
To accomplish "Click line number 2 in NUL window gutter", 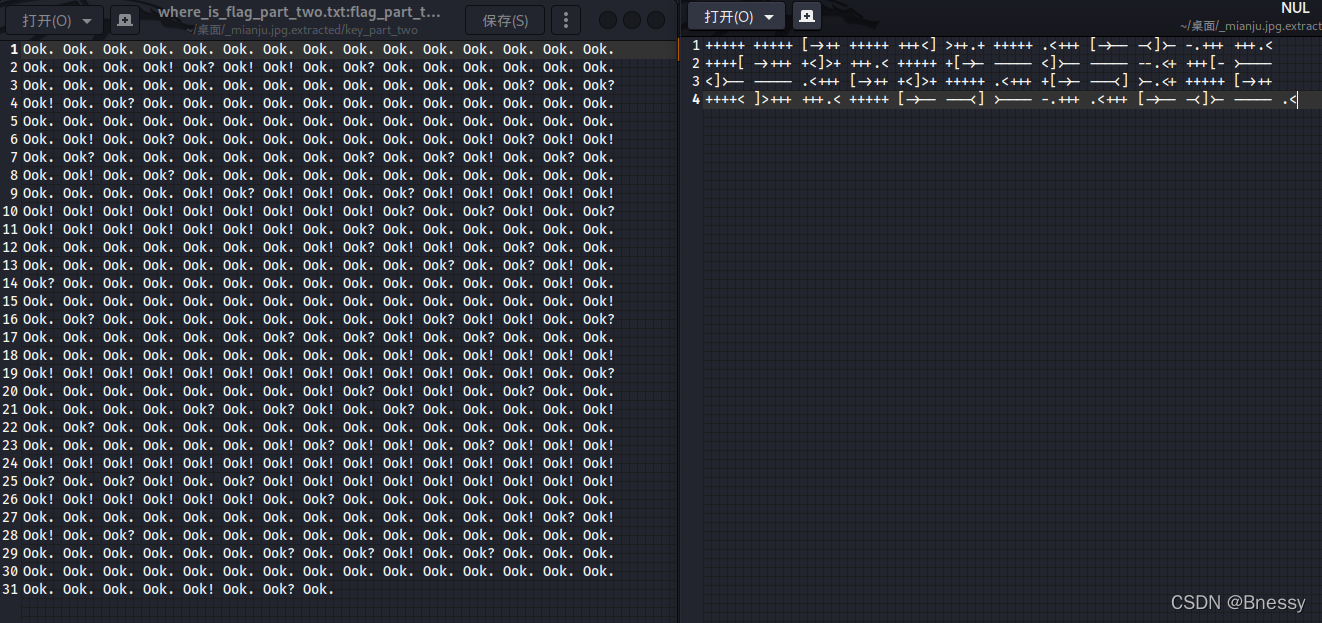I will click(696, 63).
